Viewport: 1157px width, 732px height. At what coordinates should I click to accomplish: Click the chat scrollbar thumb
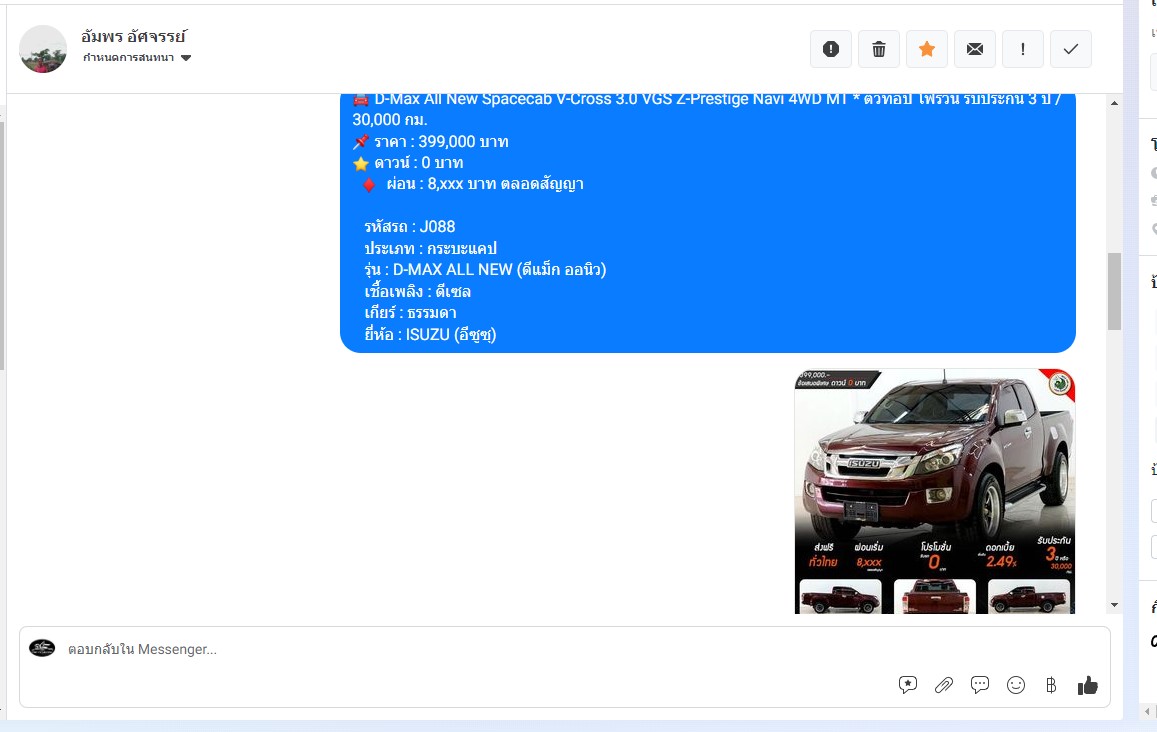coord(1114,291)
